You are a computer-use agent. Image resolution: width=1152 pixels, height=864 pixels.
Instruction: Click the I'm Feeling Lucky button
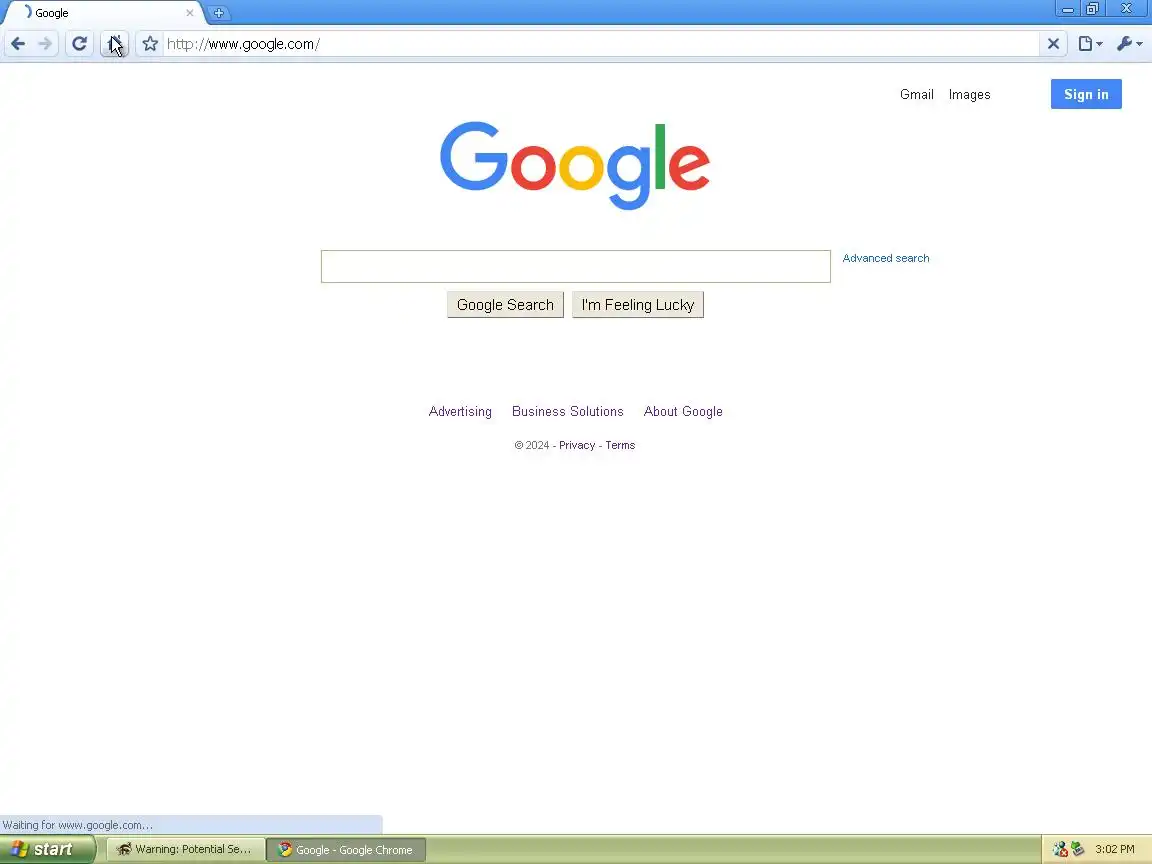pos(638,304)
